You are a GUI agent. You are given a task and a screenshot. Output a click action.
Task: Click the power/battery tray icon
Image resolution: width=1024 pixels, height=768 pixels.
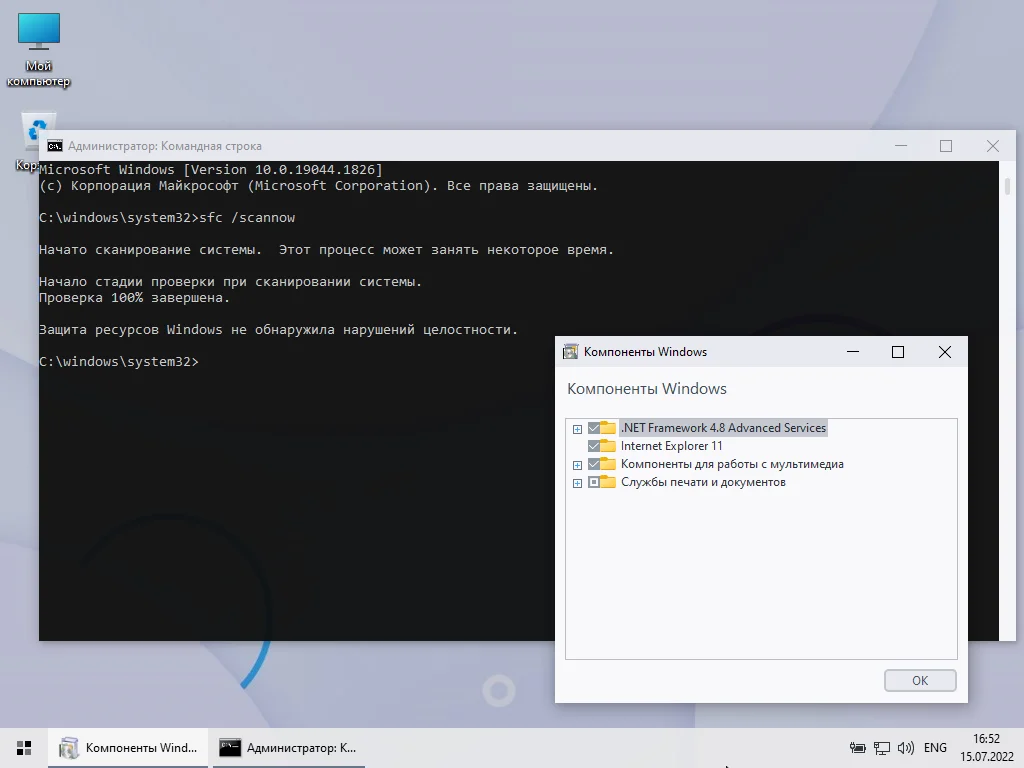[x=857, y=748]
